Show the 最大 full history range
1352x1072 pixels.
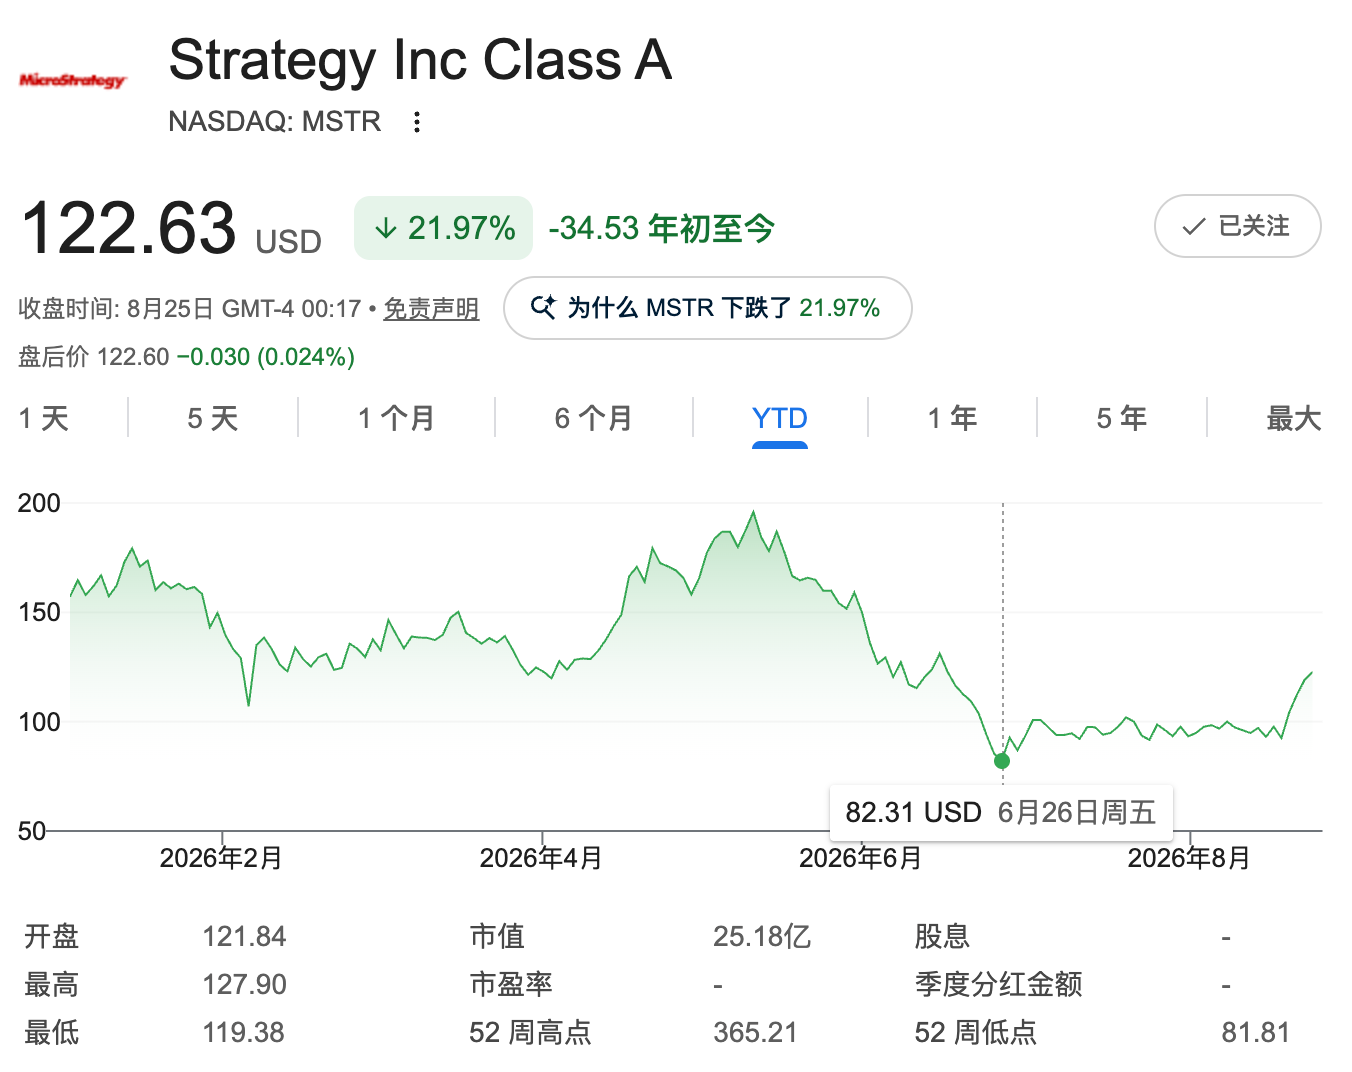tap(1294, 418)
